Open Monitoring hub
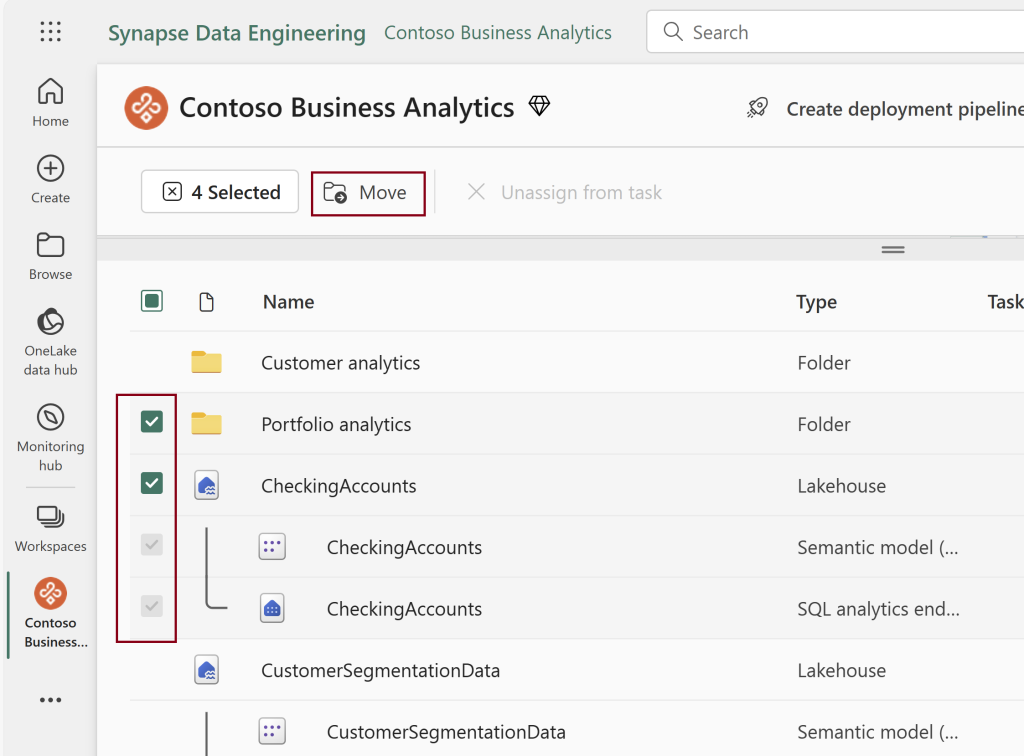This screenshot has height=756, width=1024. coord(50,437)
